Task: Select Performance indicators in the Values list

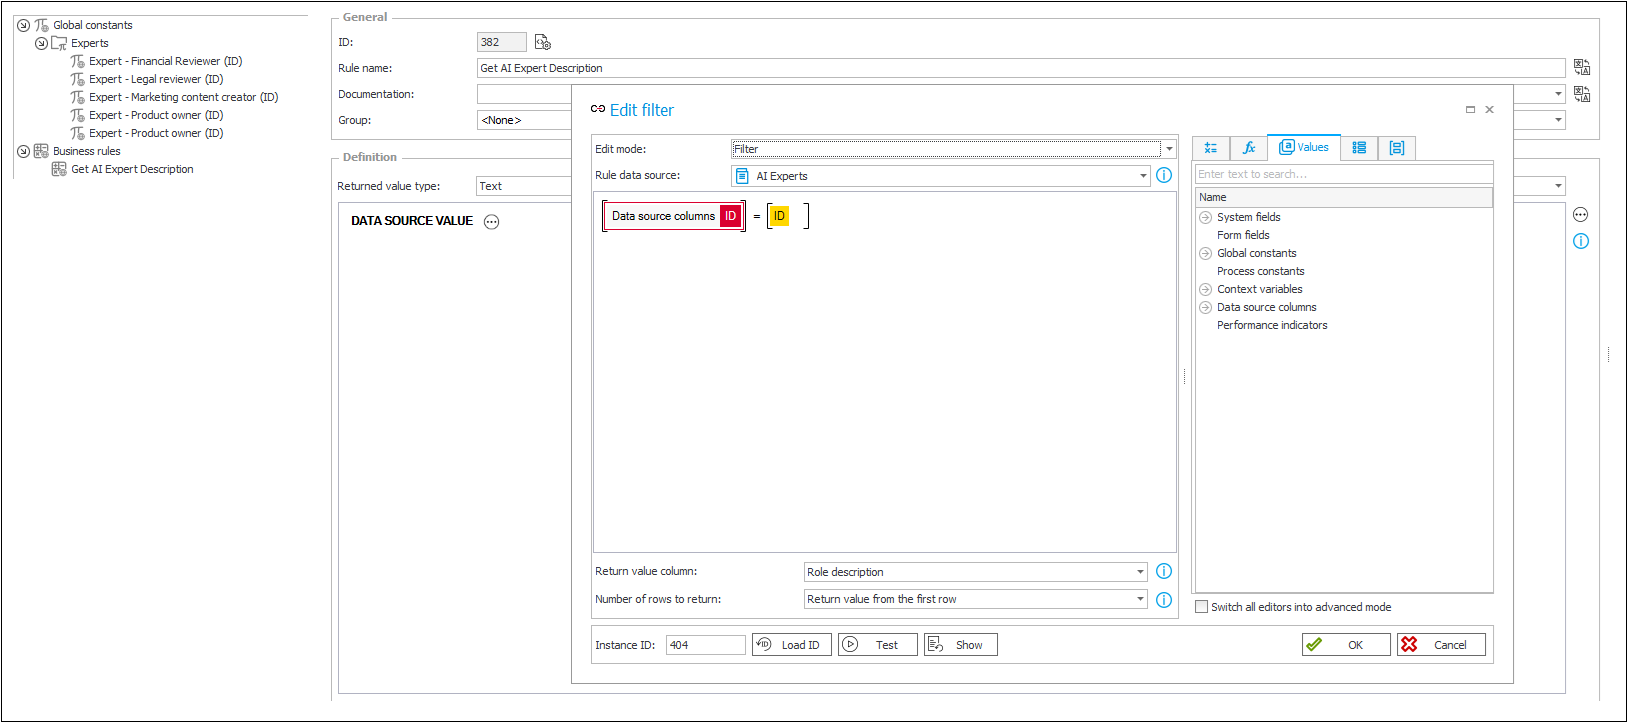Action: coord(1272,325)
